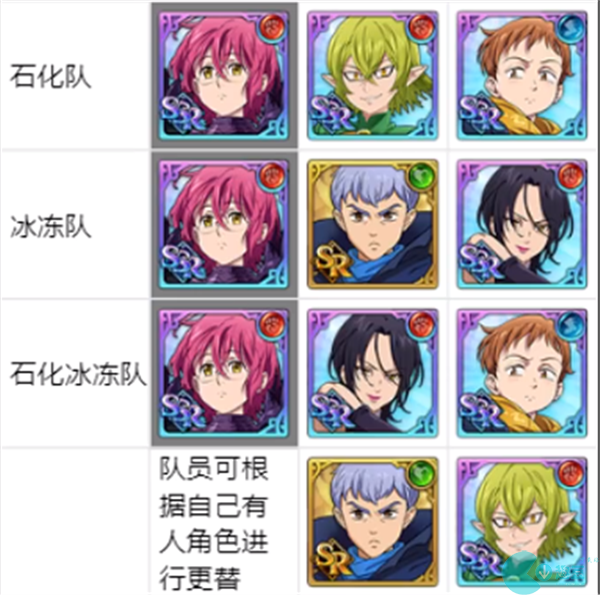Select lavender-haired hero beside 队员可根据 note
This screenshot has width=600, height=595.
(373, 522)
